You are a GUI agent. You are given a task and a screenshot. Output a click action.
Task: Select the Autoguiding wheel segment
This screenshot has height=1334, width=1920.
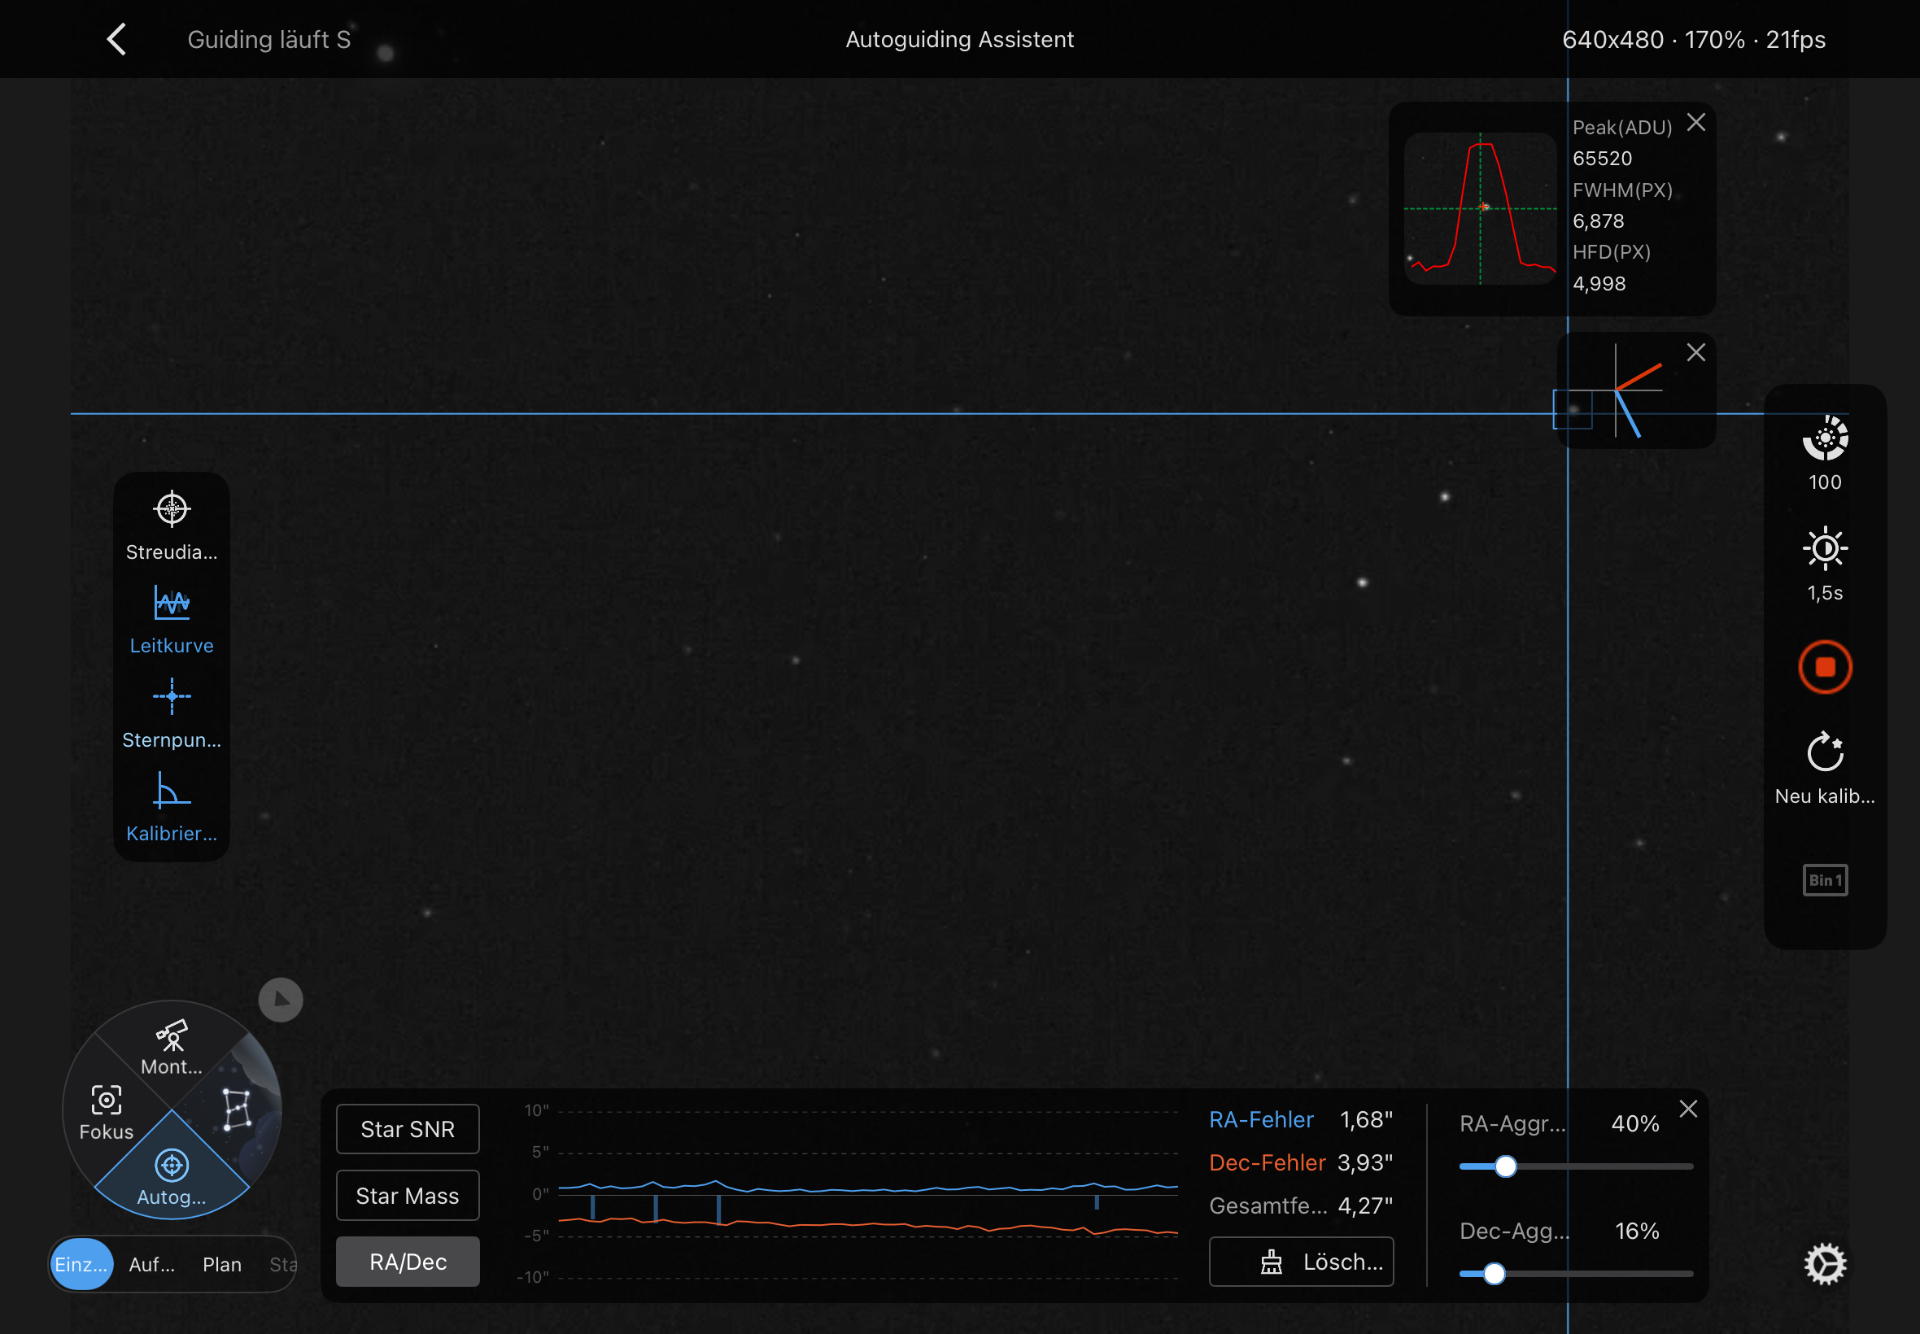coord(172,1178)
